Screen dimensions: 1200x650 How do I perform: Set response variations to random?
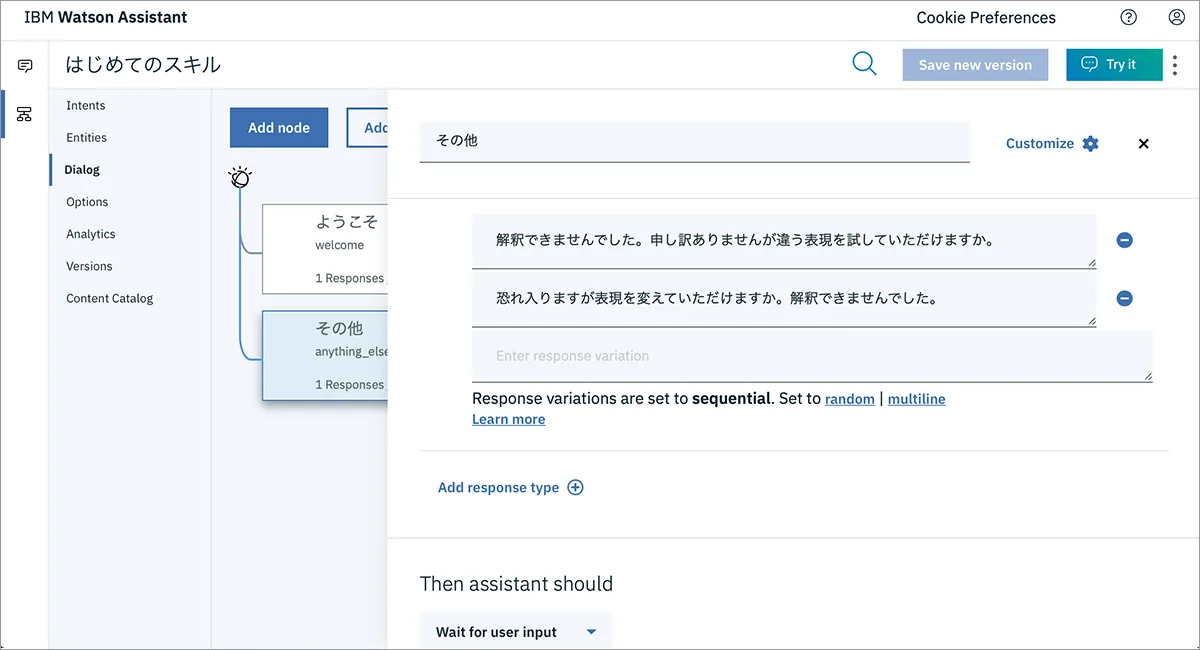click(850, 398)
